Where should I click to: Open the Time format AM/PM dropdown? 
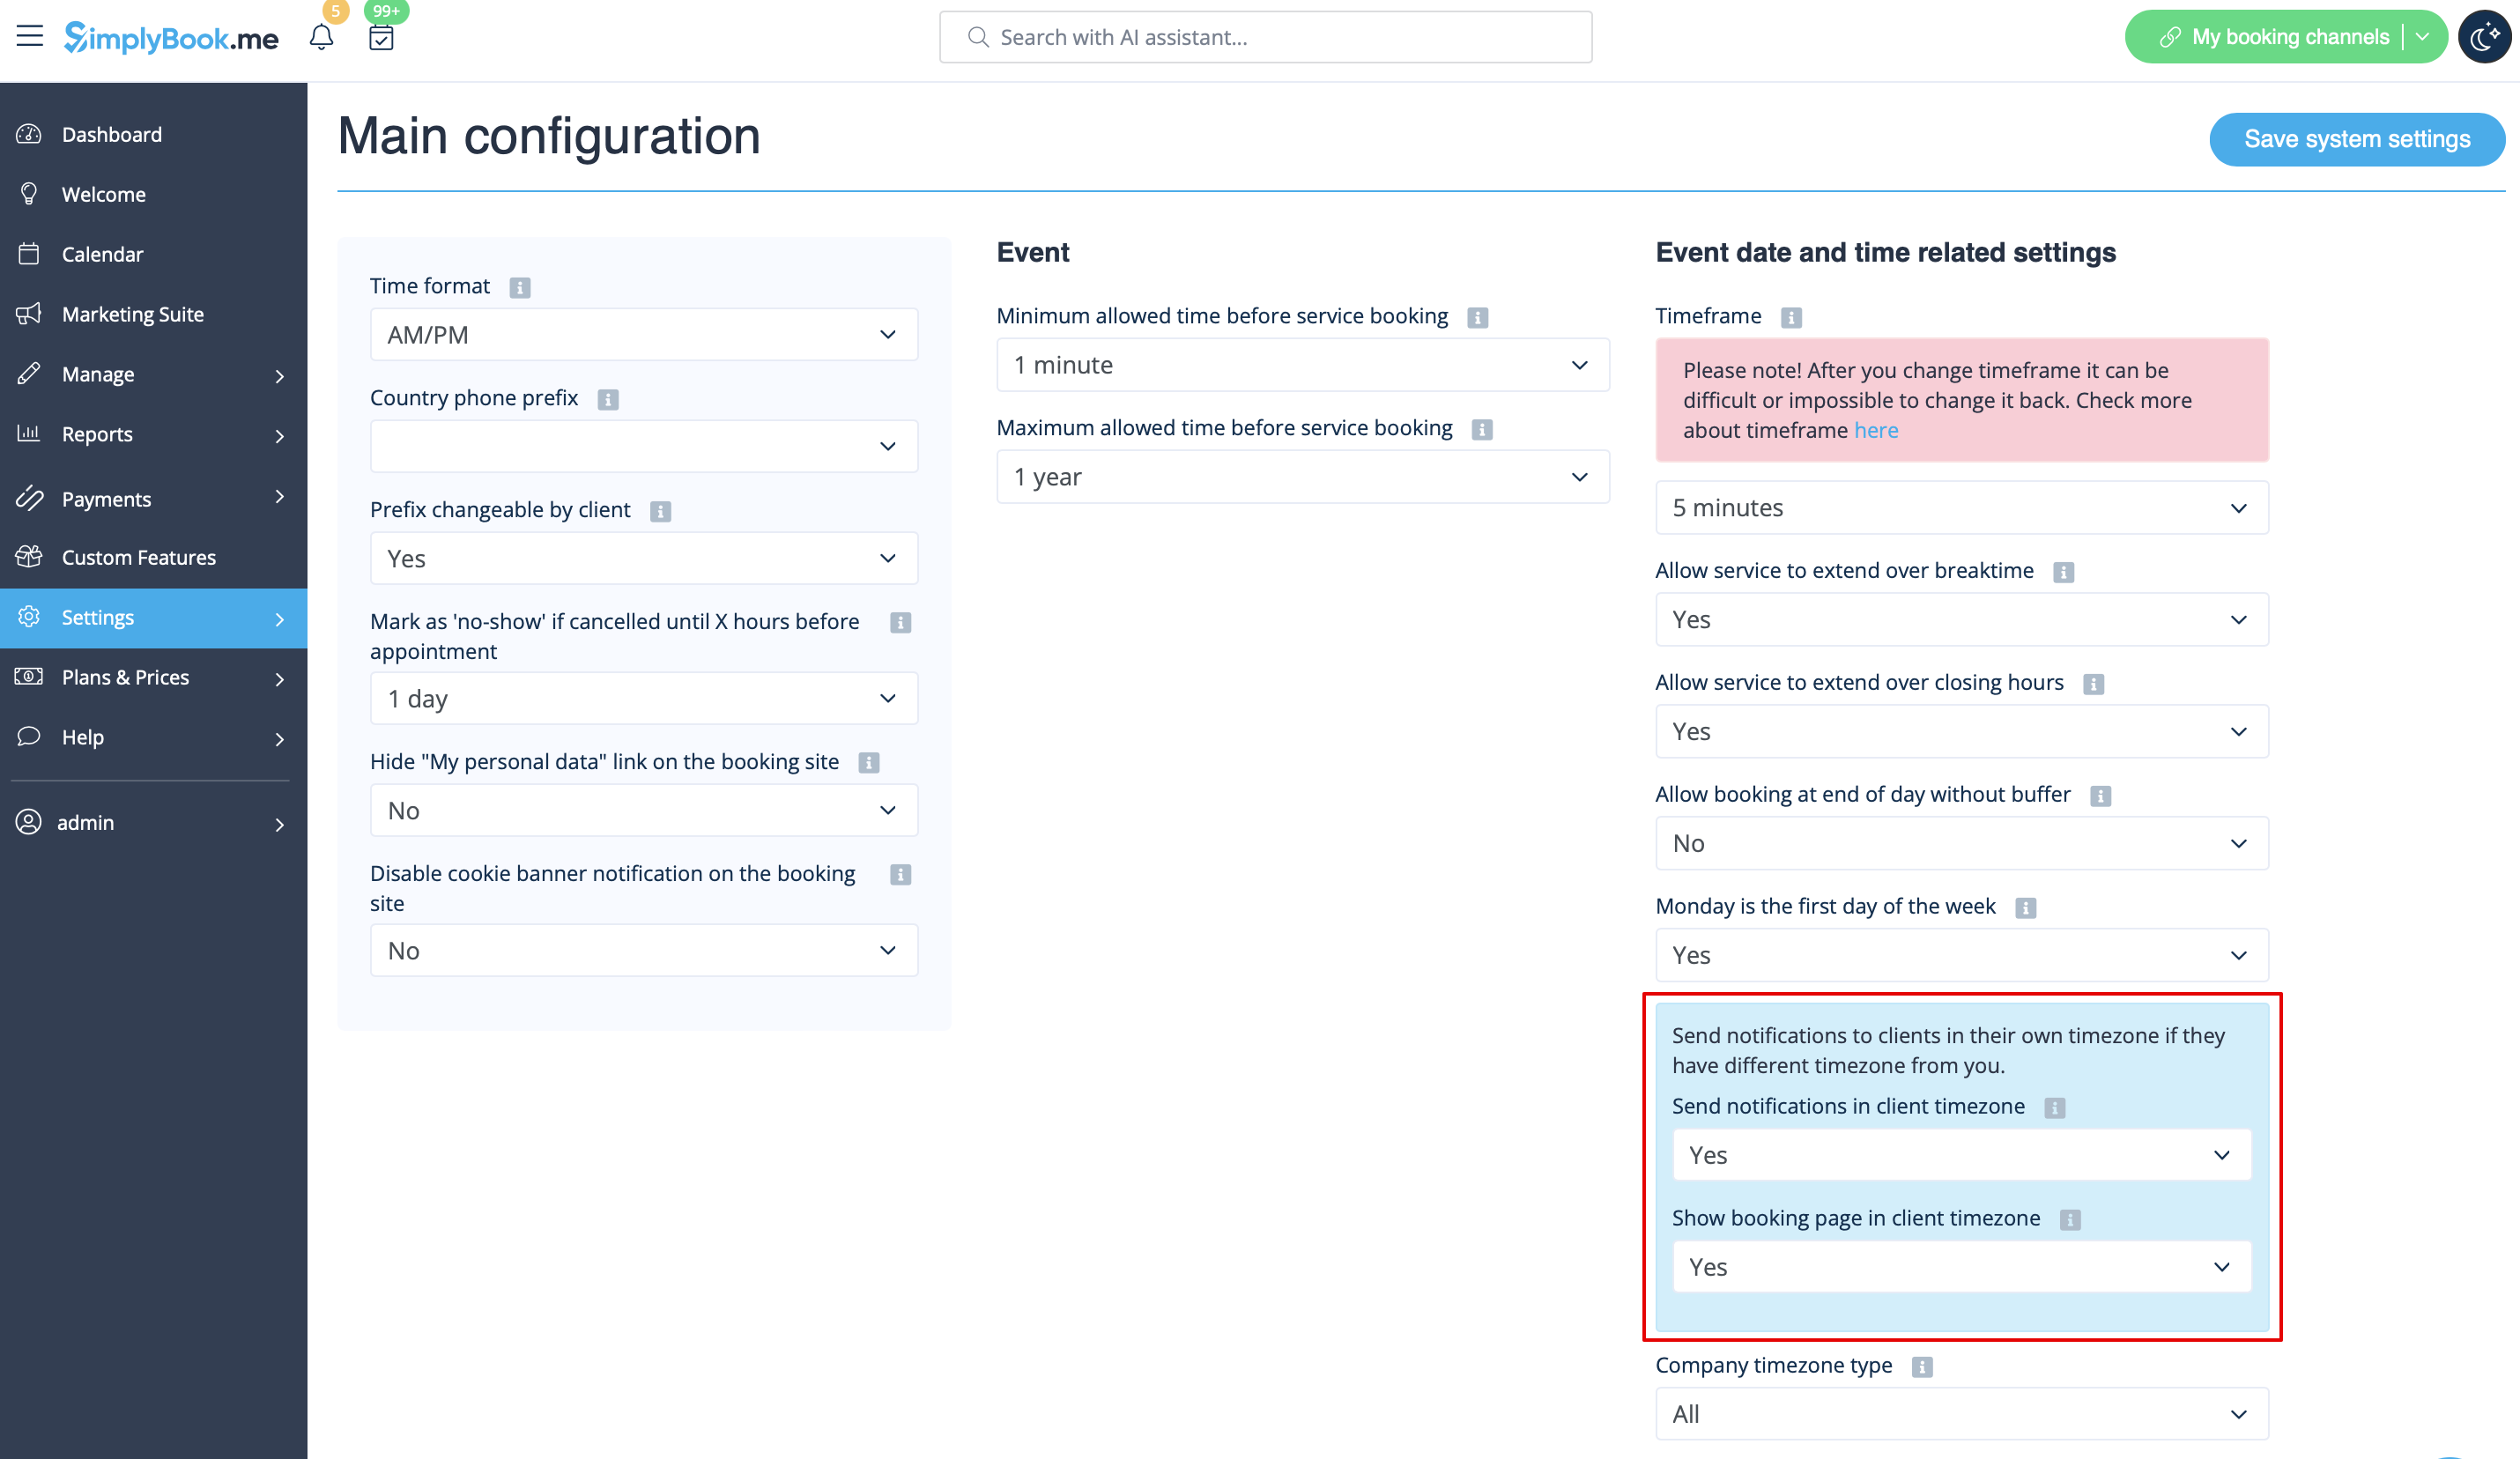pos(644,334)
